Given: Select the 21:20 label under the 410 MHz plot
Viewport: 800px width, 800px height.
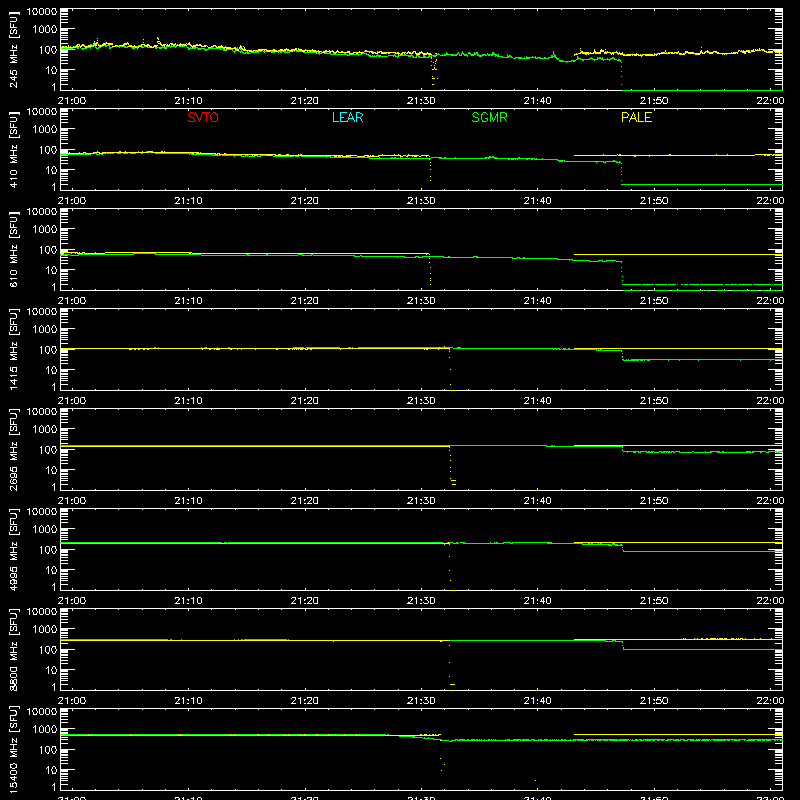Looking at the screenshot, I should tap(305, 201).
